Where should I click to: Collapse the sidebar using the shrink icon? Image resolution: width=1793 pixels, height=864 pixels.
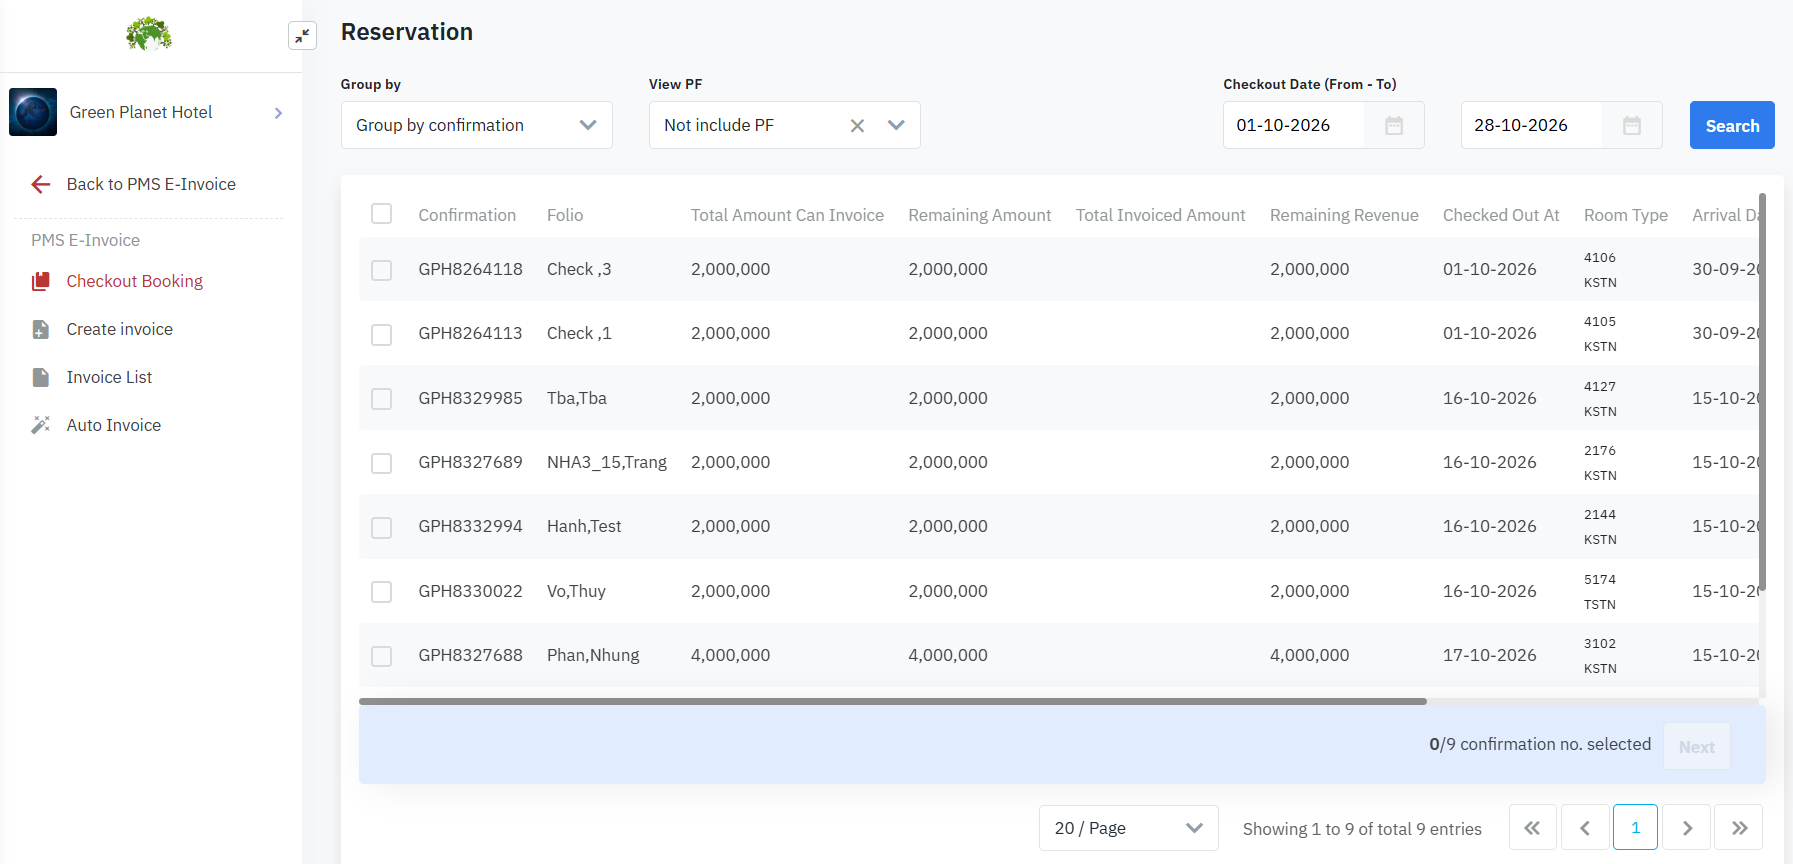tap(302, 36)
